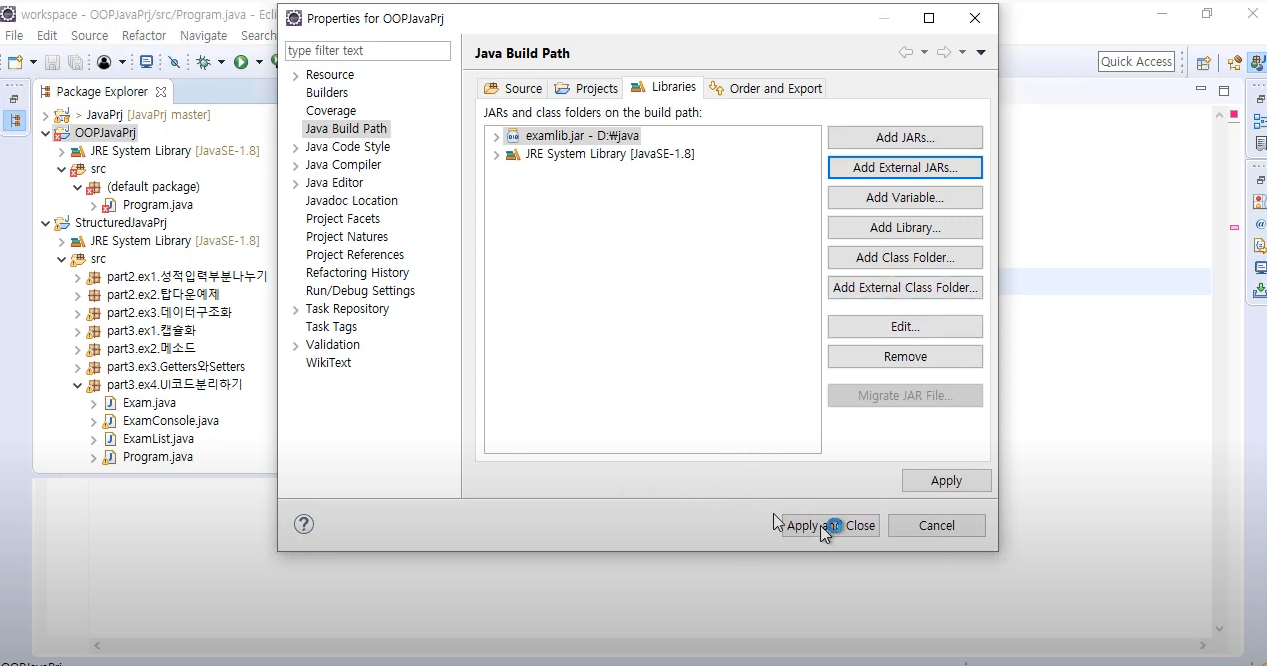
Task: Open the New wizard dropdown arrow
Action: (x=32, y=62)
